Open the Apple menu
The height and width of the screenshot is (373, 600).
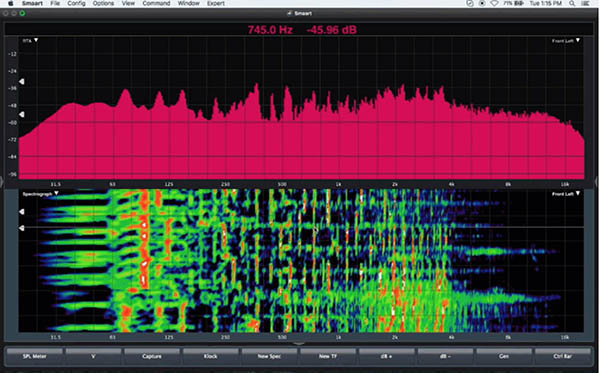click(11, 3)
